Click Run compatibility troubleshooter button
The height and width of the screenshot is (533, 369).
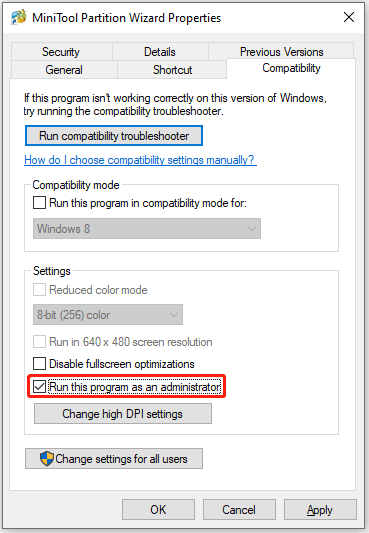pos(114,136)
